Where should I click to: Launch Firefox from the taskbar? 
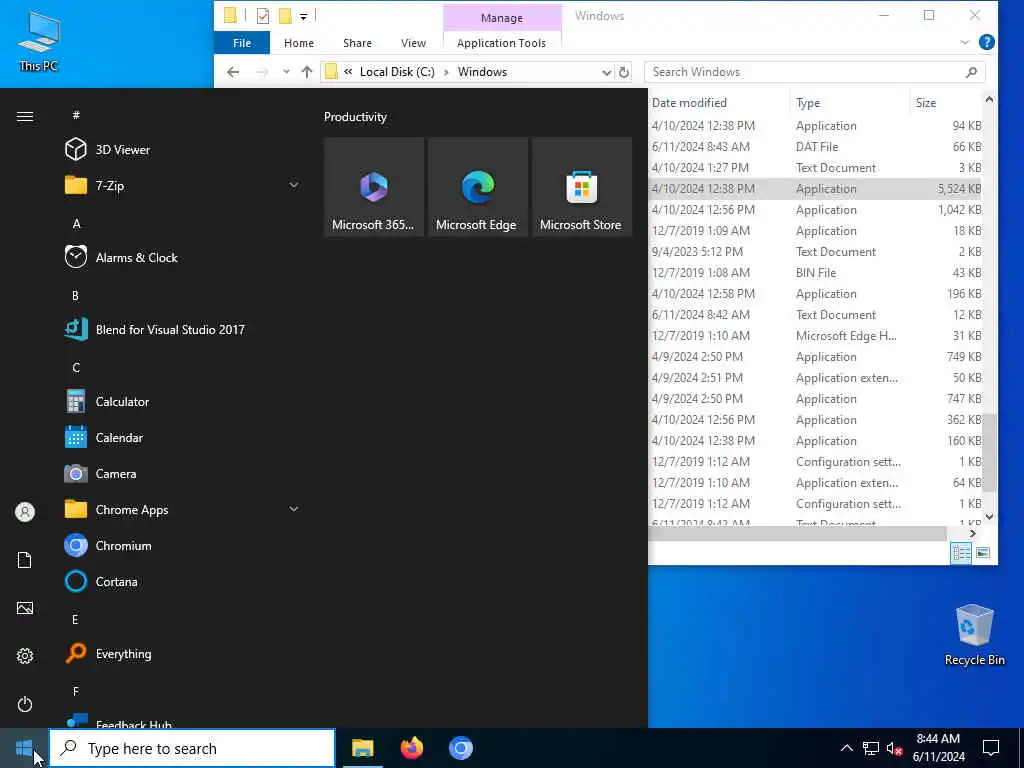pos(411,748)
